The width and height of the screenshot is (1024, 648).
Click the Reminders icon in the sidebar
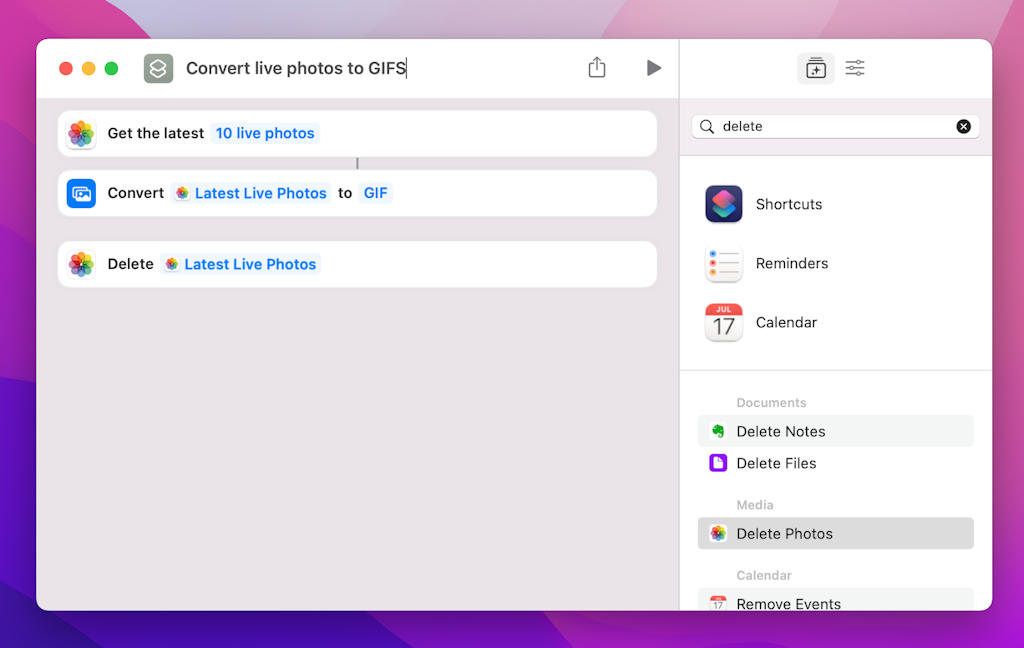pos(723,263)
